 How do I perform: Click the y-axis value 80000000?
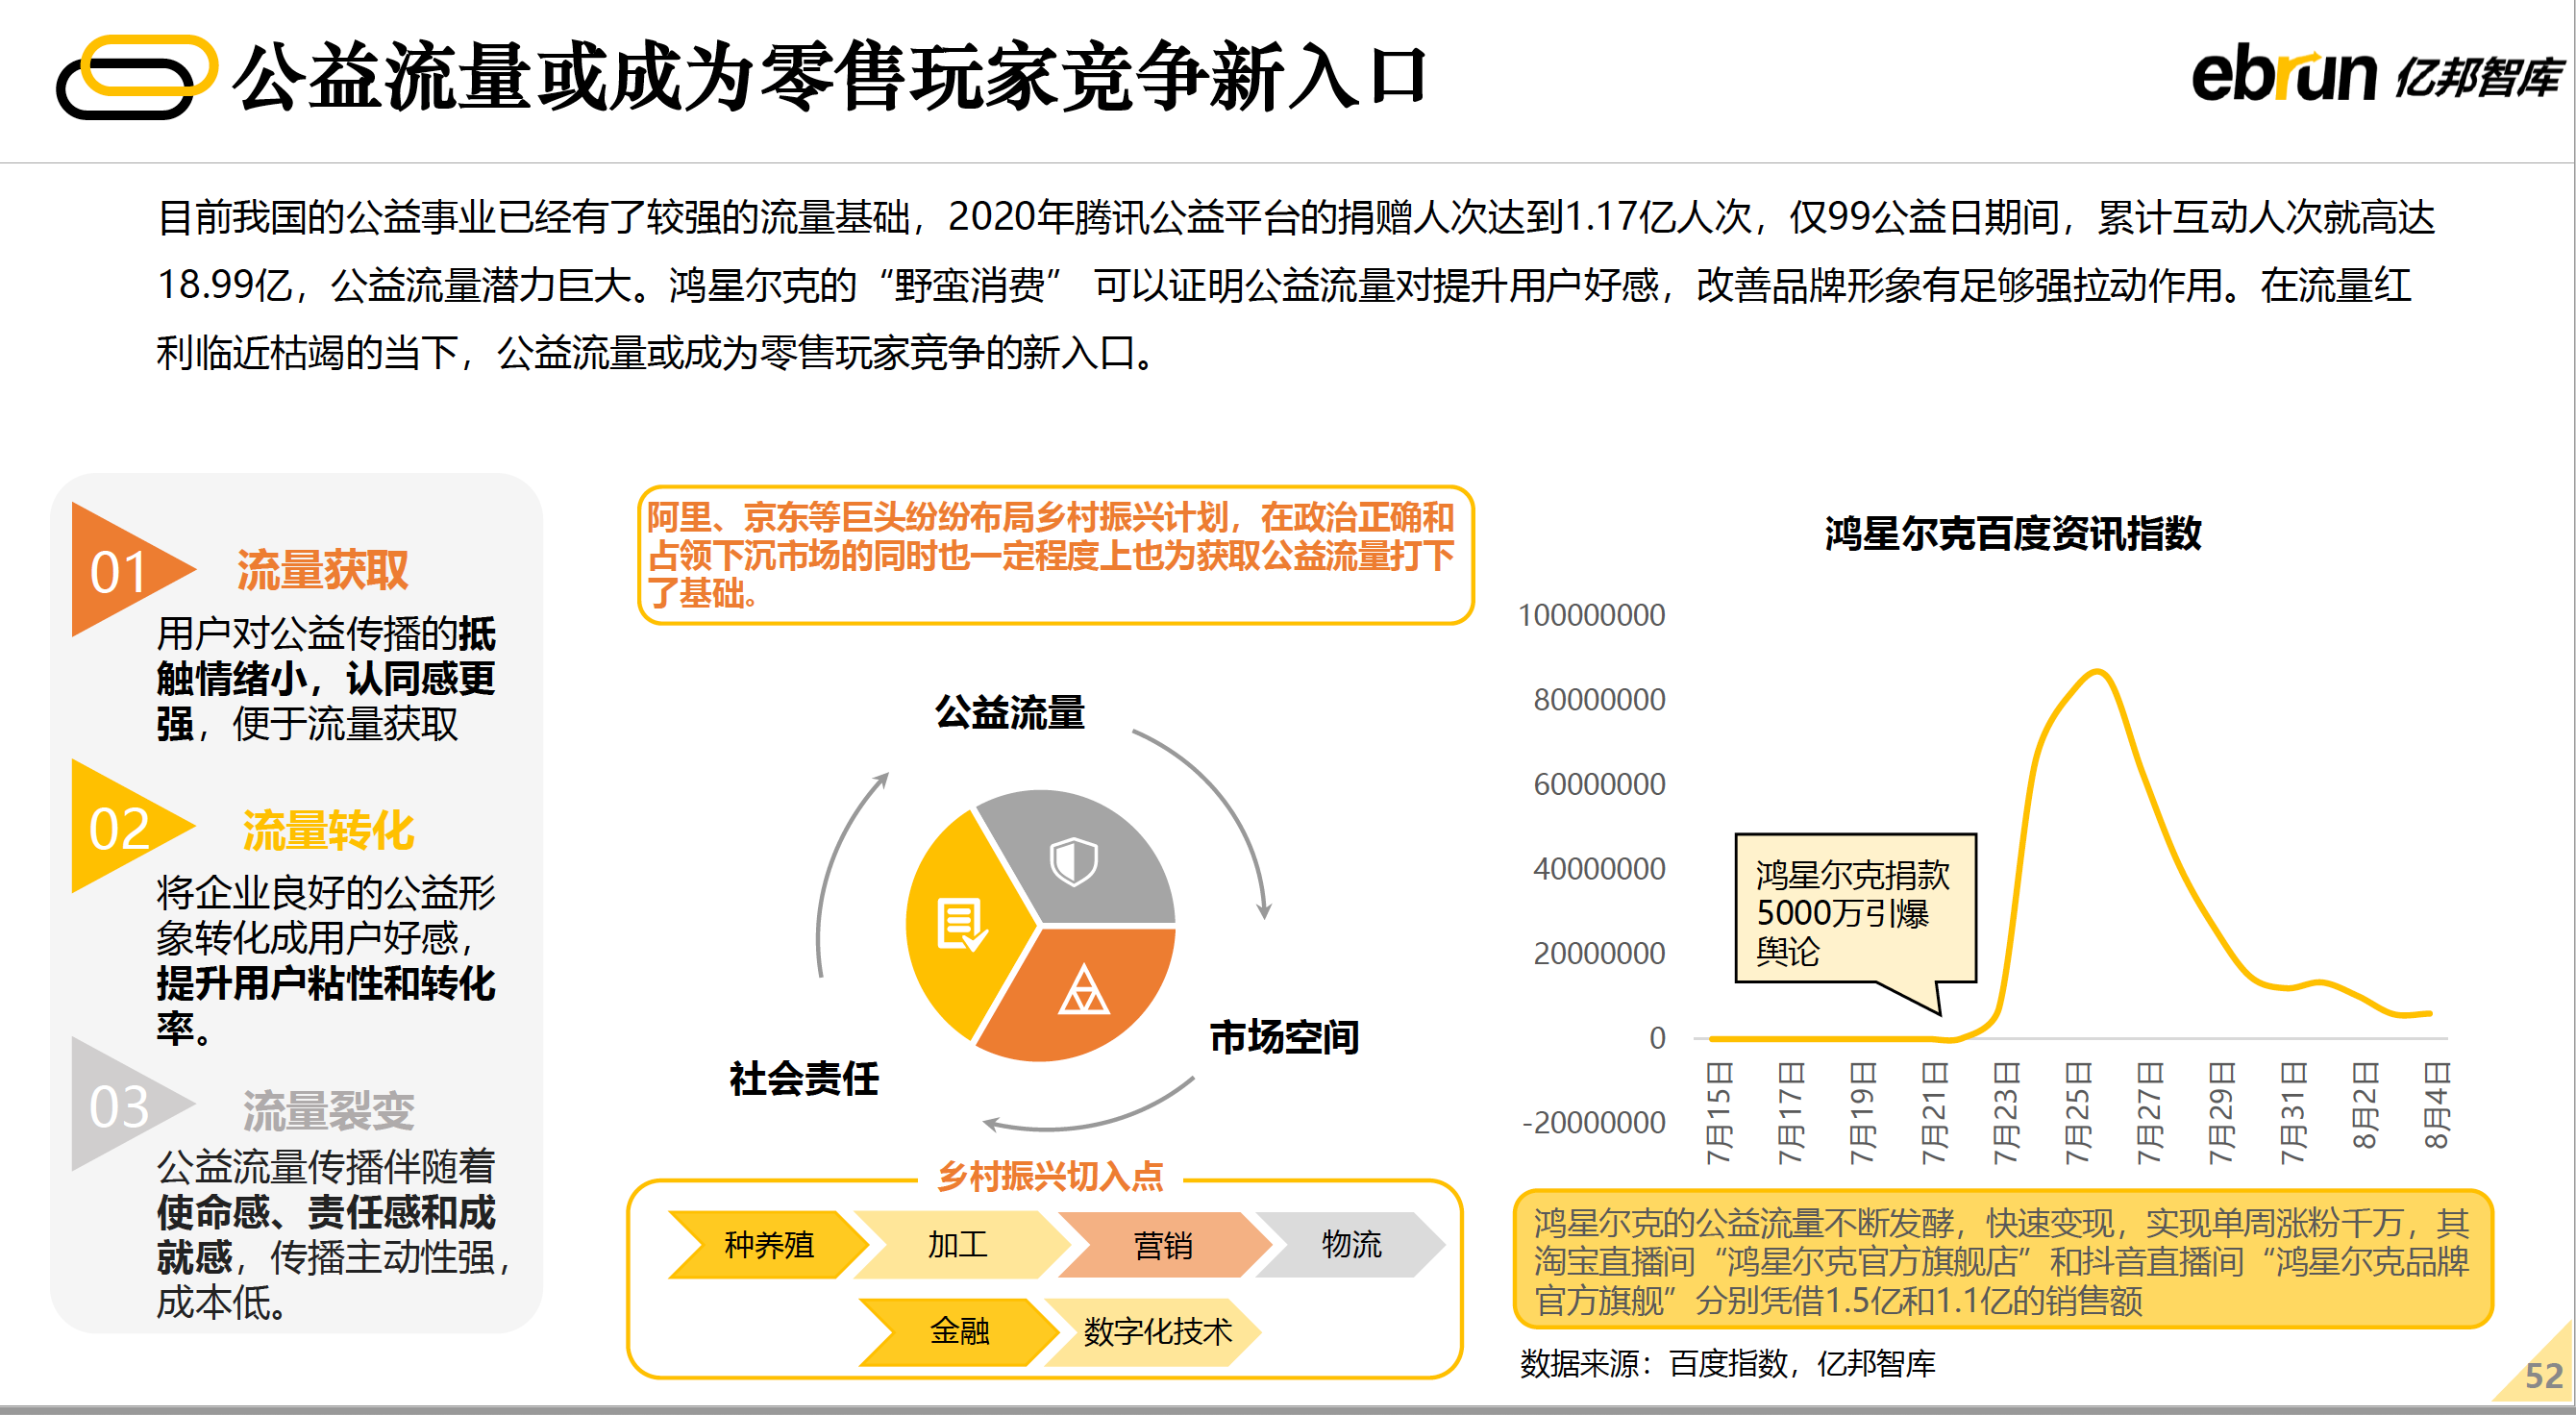coord(1599,699)
